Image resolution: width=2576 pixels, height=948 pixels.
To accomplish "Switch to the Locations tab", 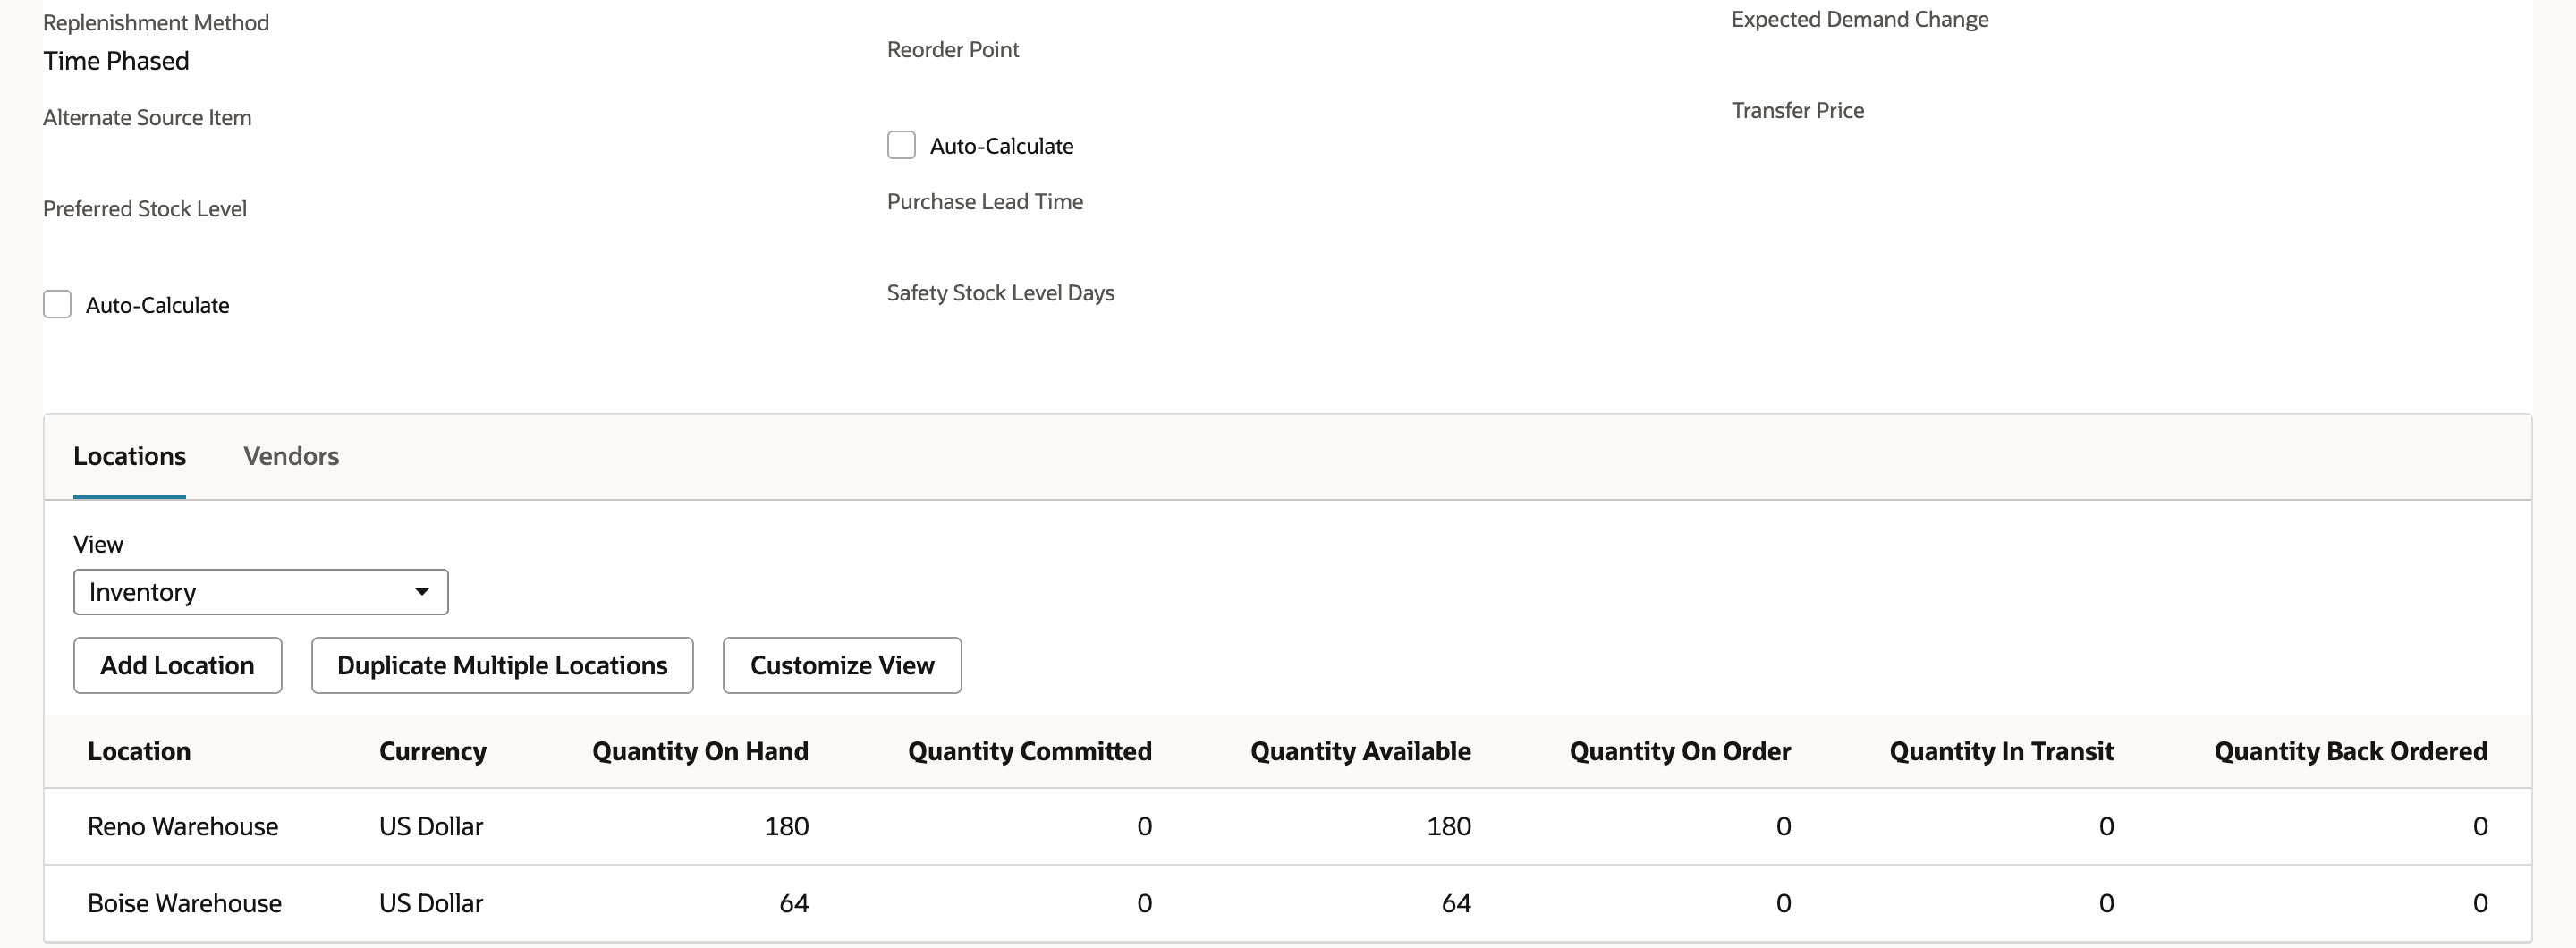I will tap(129, 456).
